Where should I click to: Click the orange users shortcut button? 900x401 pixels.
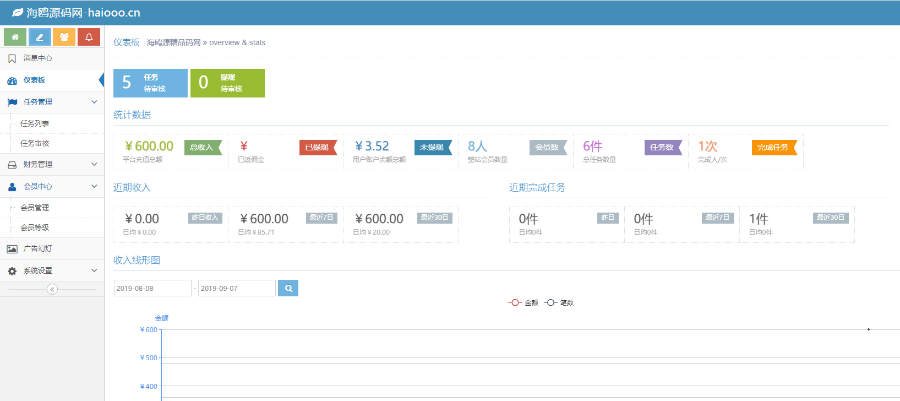[x=64, y=37]
